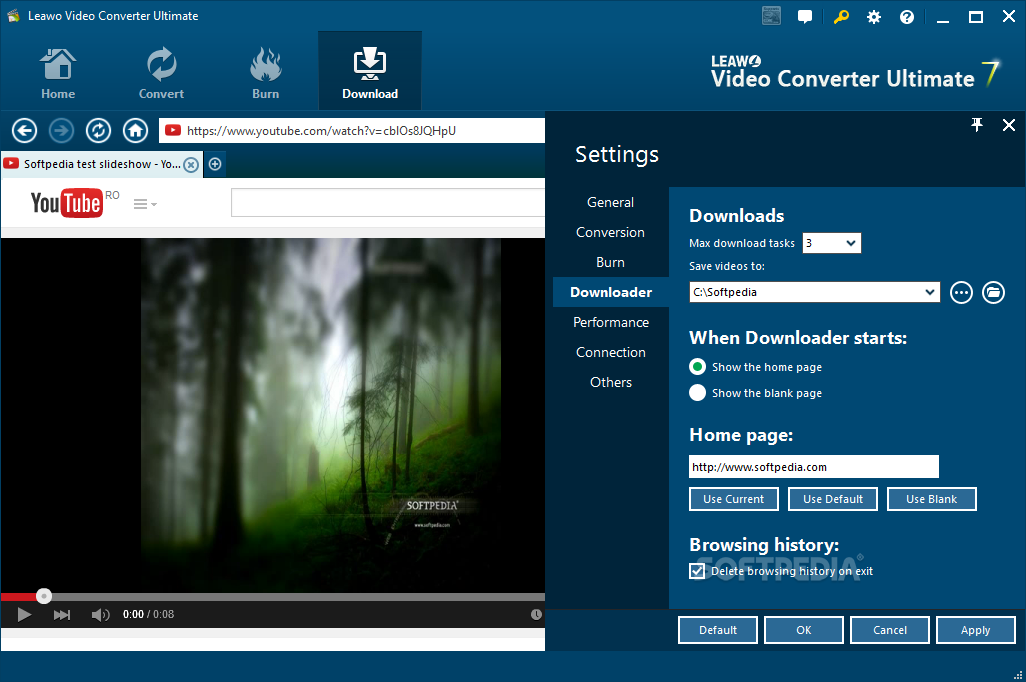Viewport: 1026px width, 682px height.
Task: Open the Conversion settings tab
Action: click(x=610, y=232)
